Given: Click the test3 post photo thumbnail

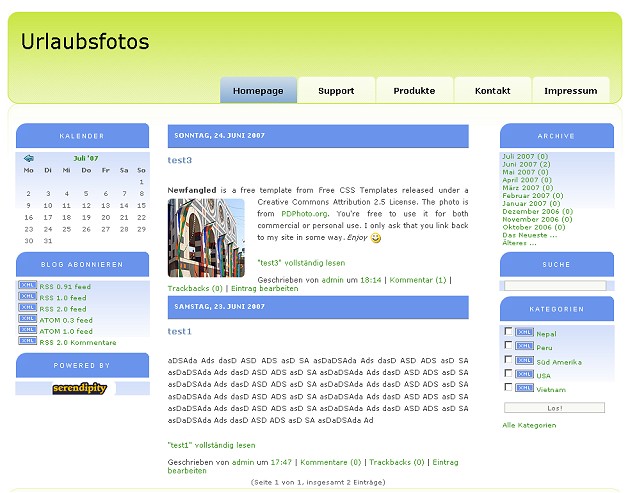Looking at the screenshot, I should [x=206, y=237].
